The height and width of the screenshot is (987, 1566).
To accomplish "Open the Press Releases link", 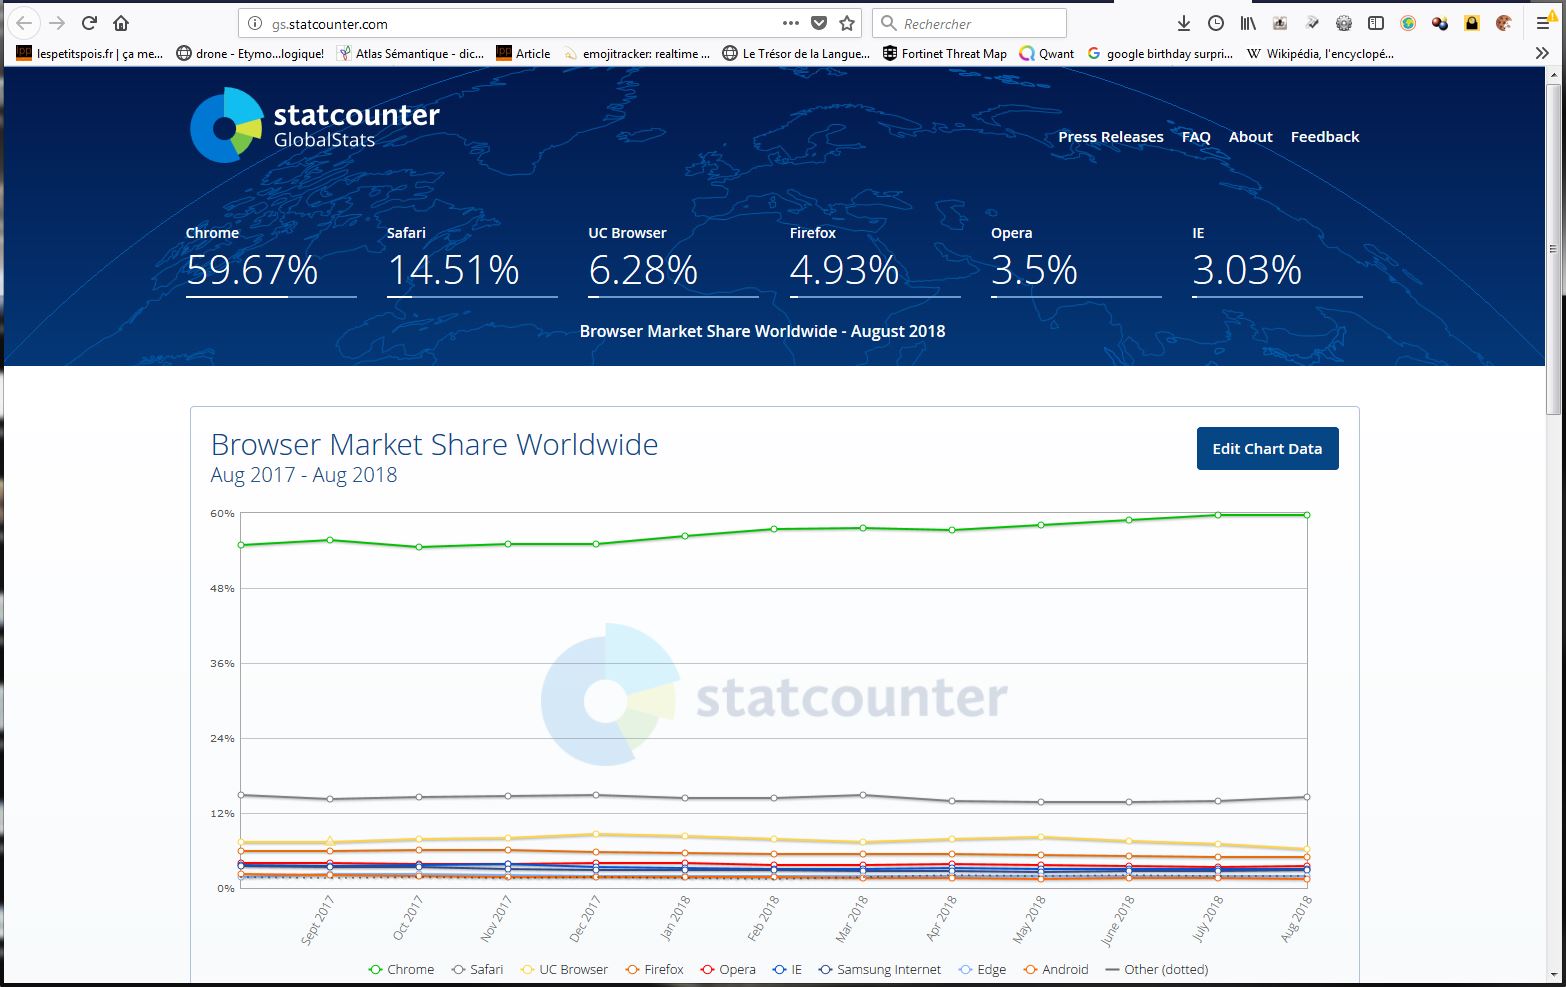I will pyautogui.click(x=1110, y=137).
